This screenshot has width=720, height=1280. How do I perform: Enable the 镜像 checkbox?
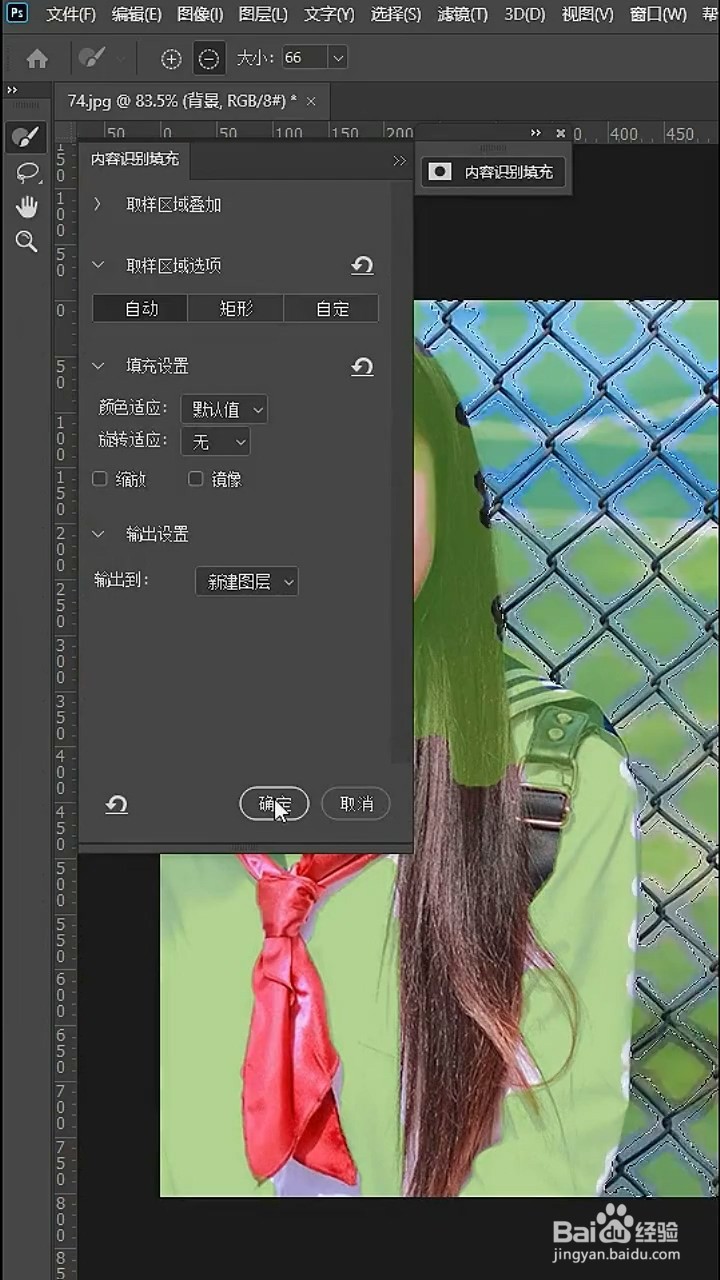click(x=196, y=479)
